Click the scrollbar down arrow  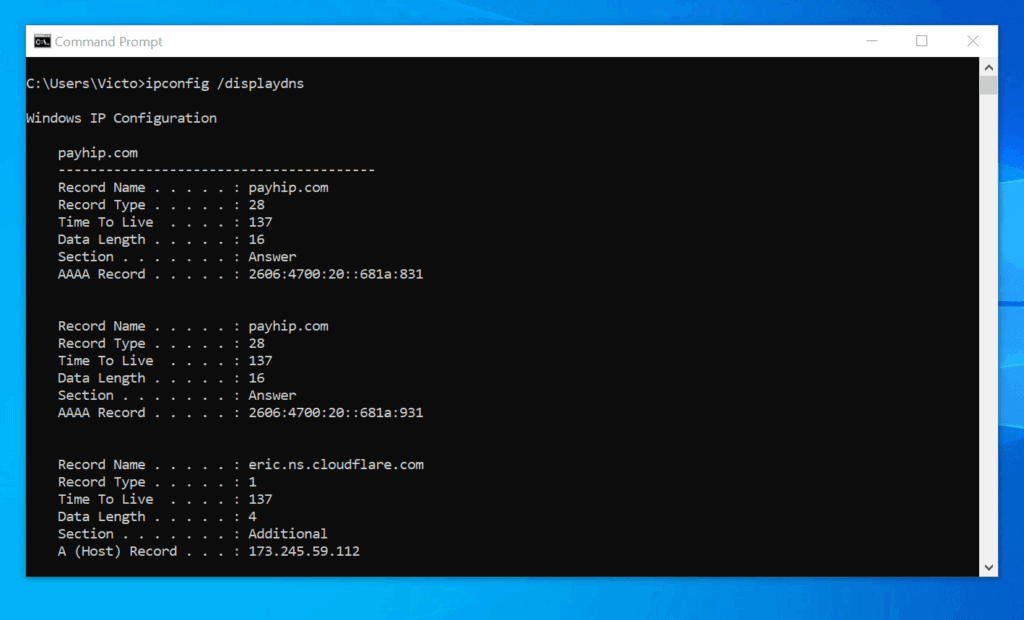(x=988, y=567)
